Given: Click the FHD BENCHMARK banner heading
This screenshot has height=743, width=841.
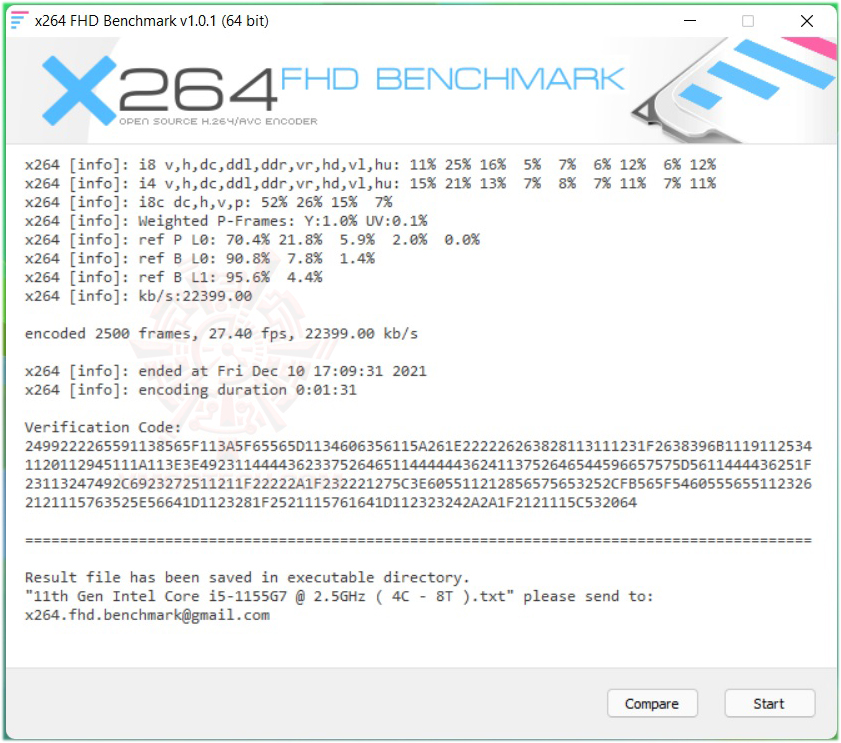Looking at the screenshot, I should 452,79.
